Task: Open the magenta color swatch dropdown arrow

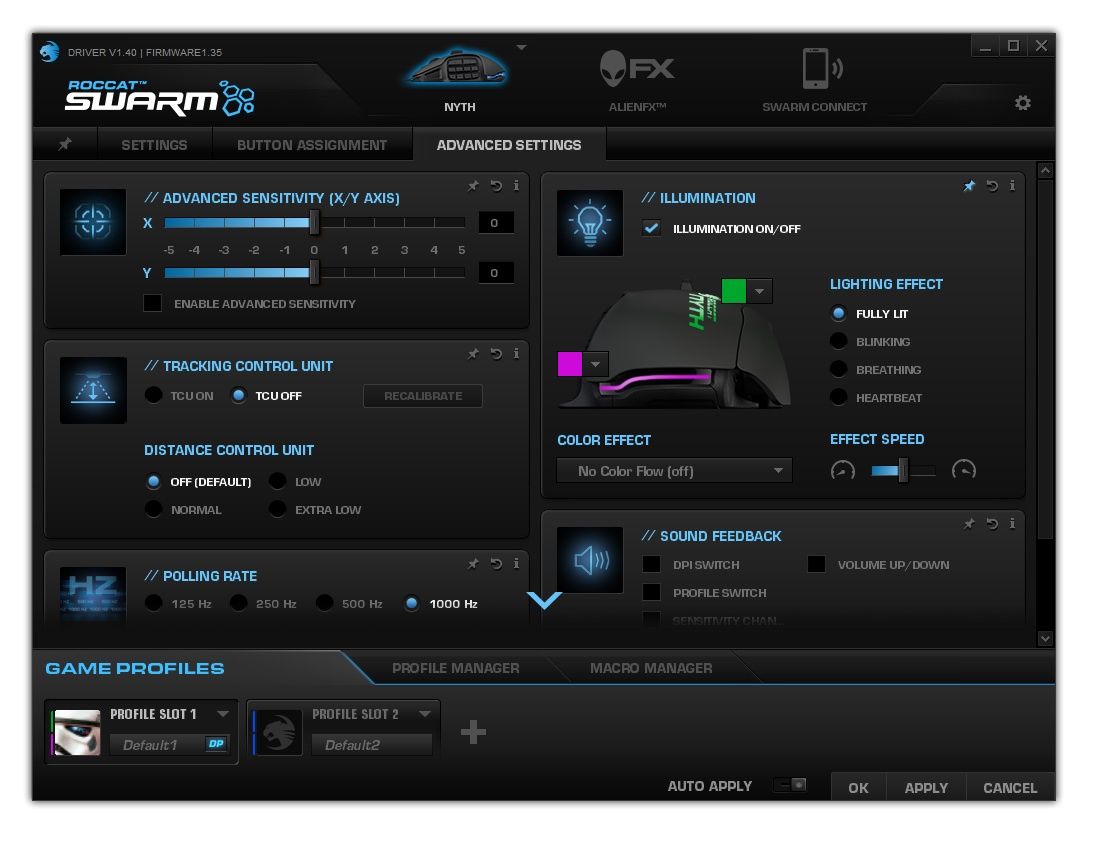Action: 595,364
